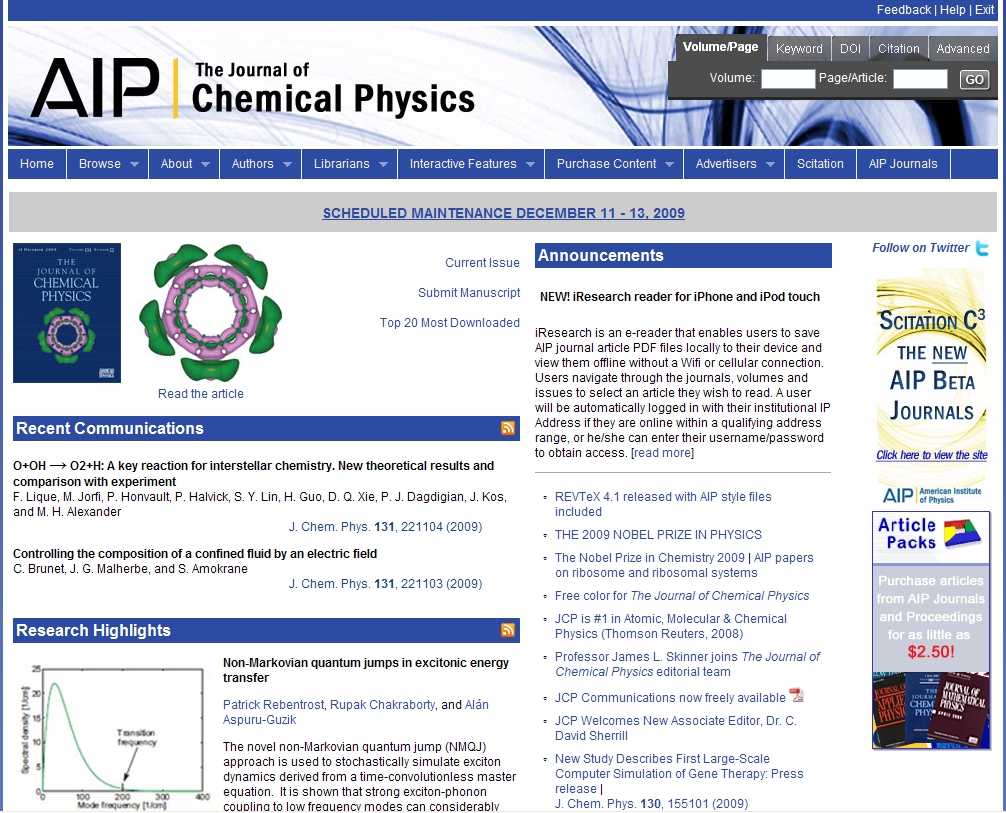Image resolution: width=1006 pixels, height=813 pixels.
Task: Open the Non-Markovian quantum jumps highlight title
Action: 366,670
